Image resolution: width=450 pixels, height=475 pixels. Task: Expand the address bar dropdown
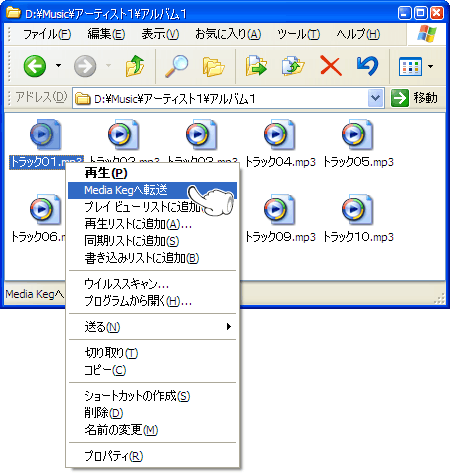point(375,98)
